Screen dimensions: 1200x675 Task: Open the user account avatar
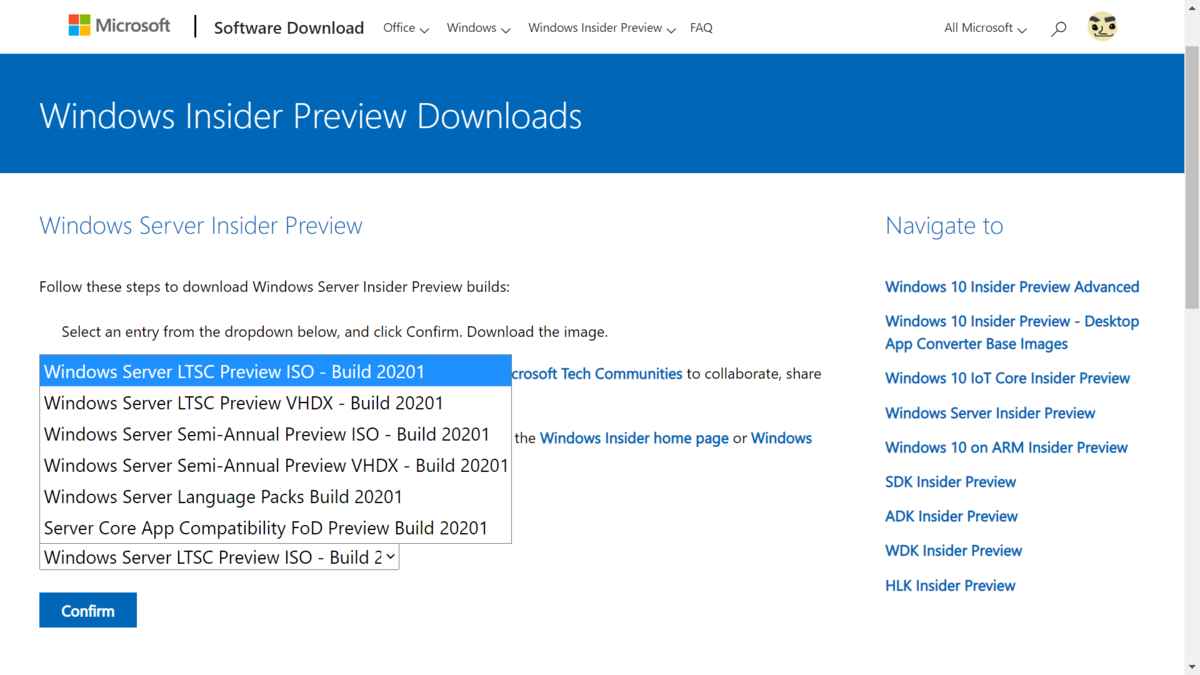click(x=1102, y=27)
